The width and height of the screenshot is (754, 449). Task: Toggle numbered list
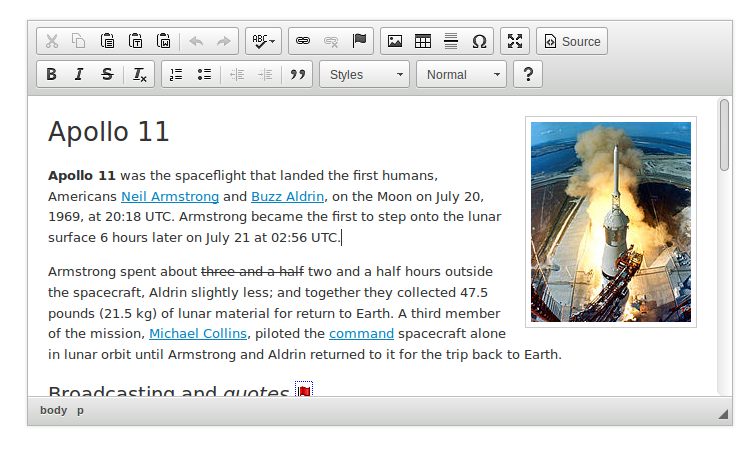tap(176, 75)
